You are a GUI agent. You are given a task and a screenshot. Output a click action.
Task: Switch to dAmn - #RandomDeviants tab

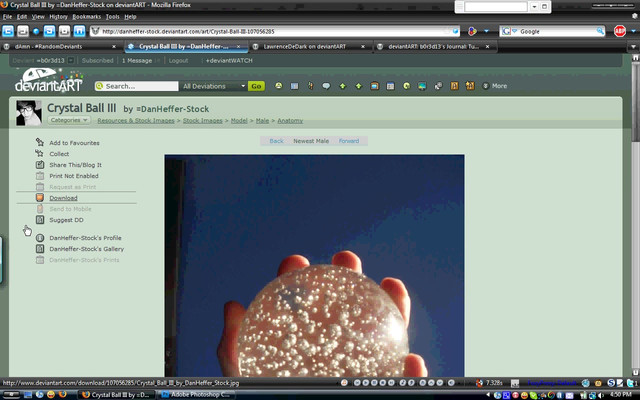[60, 47]
